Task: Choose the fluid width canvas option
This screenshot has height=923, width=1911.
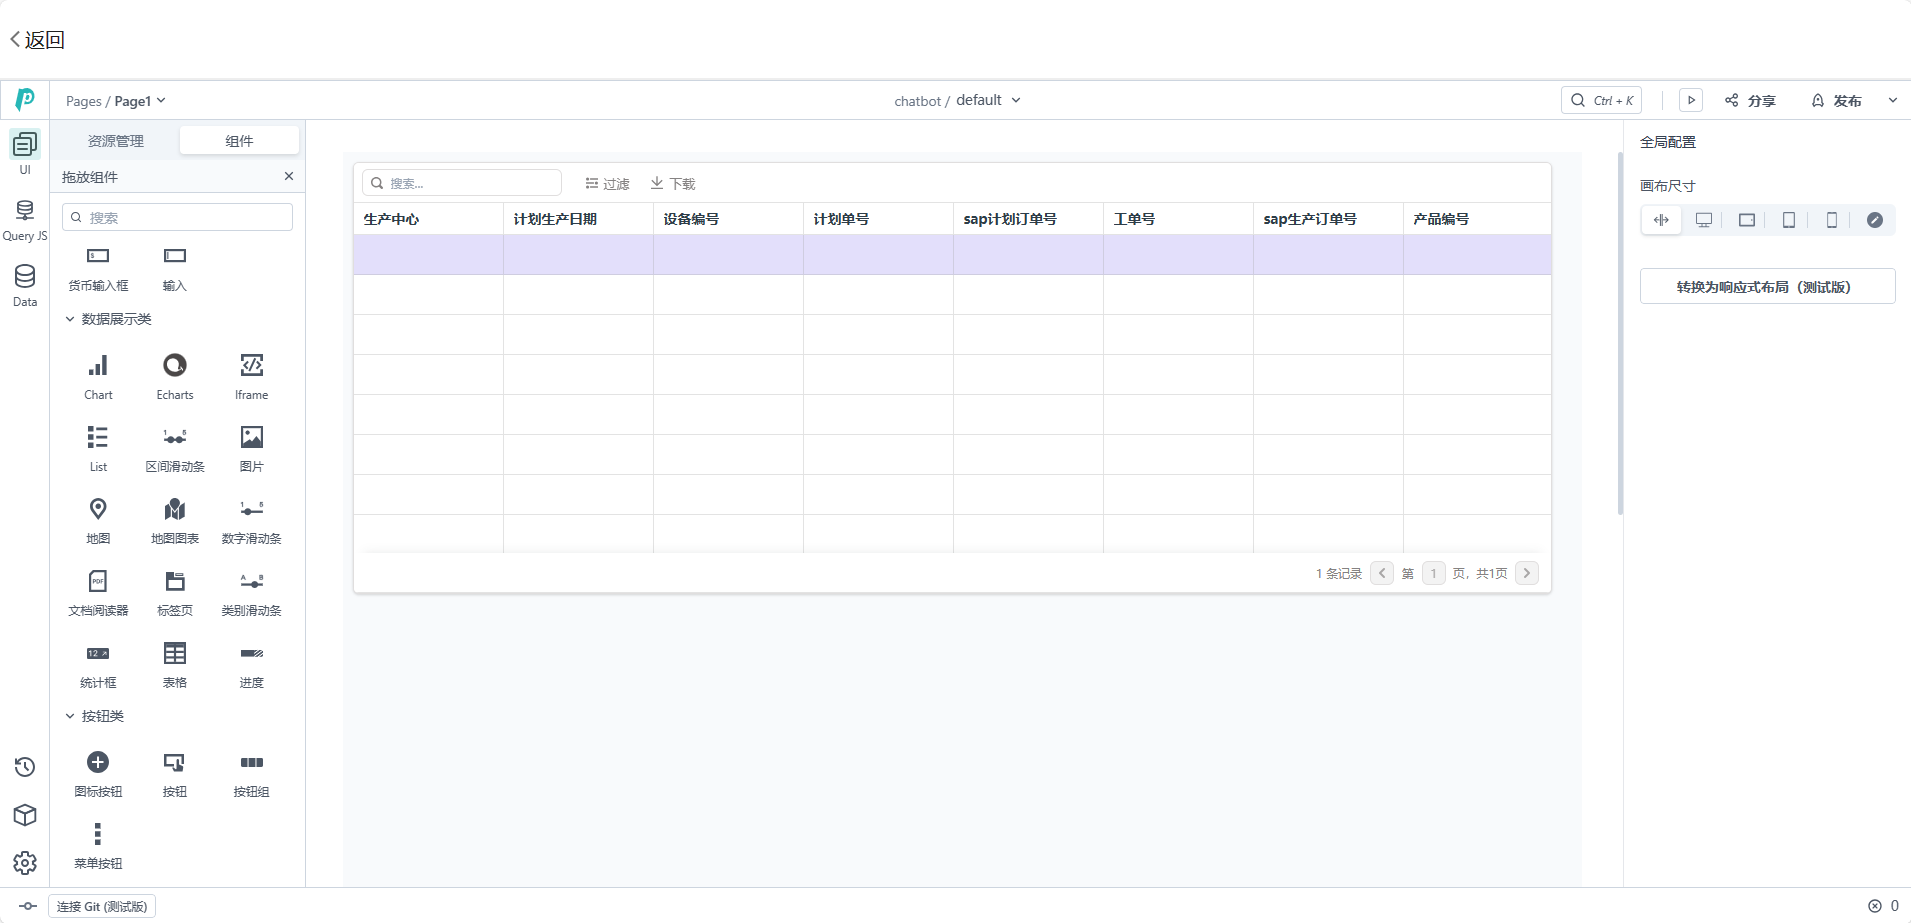Action: (1661, 220)
